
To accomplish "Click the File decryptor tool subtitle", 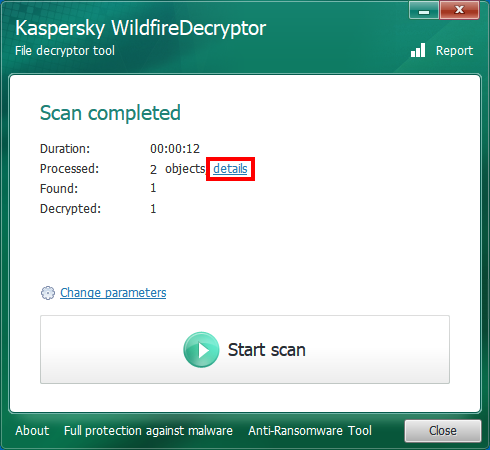I will (x=65, y=51).
